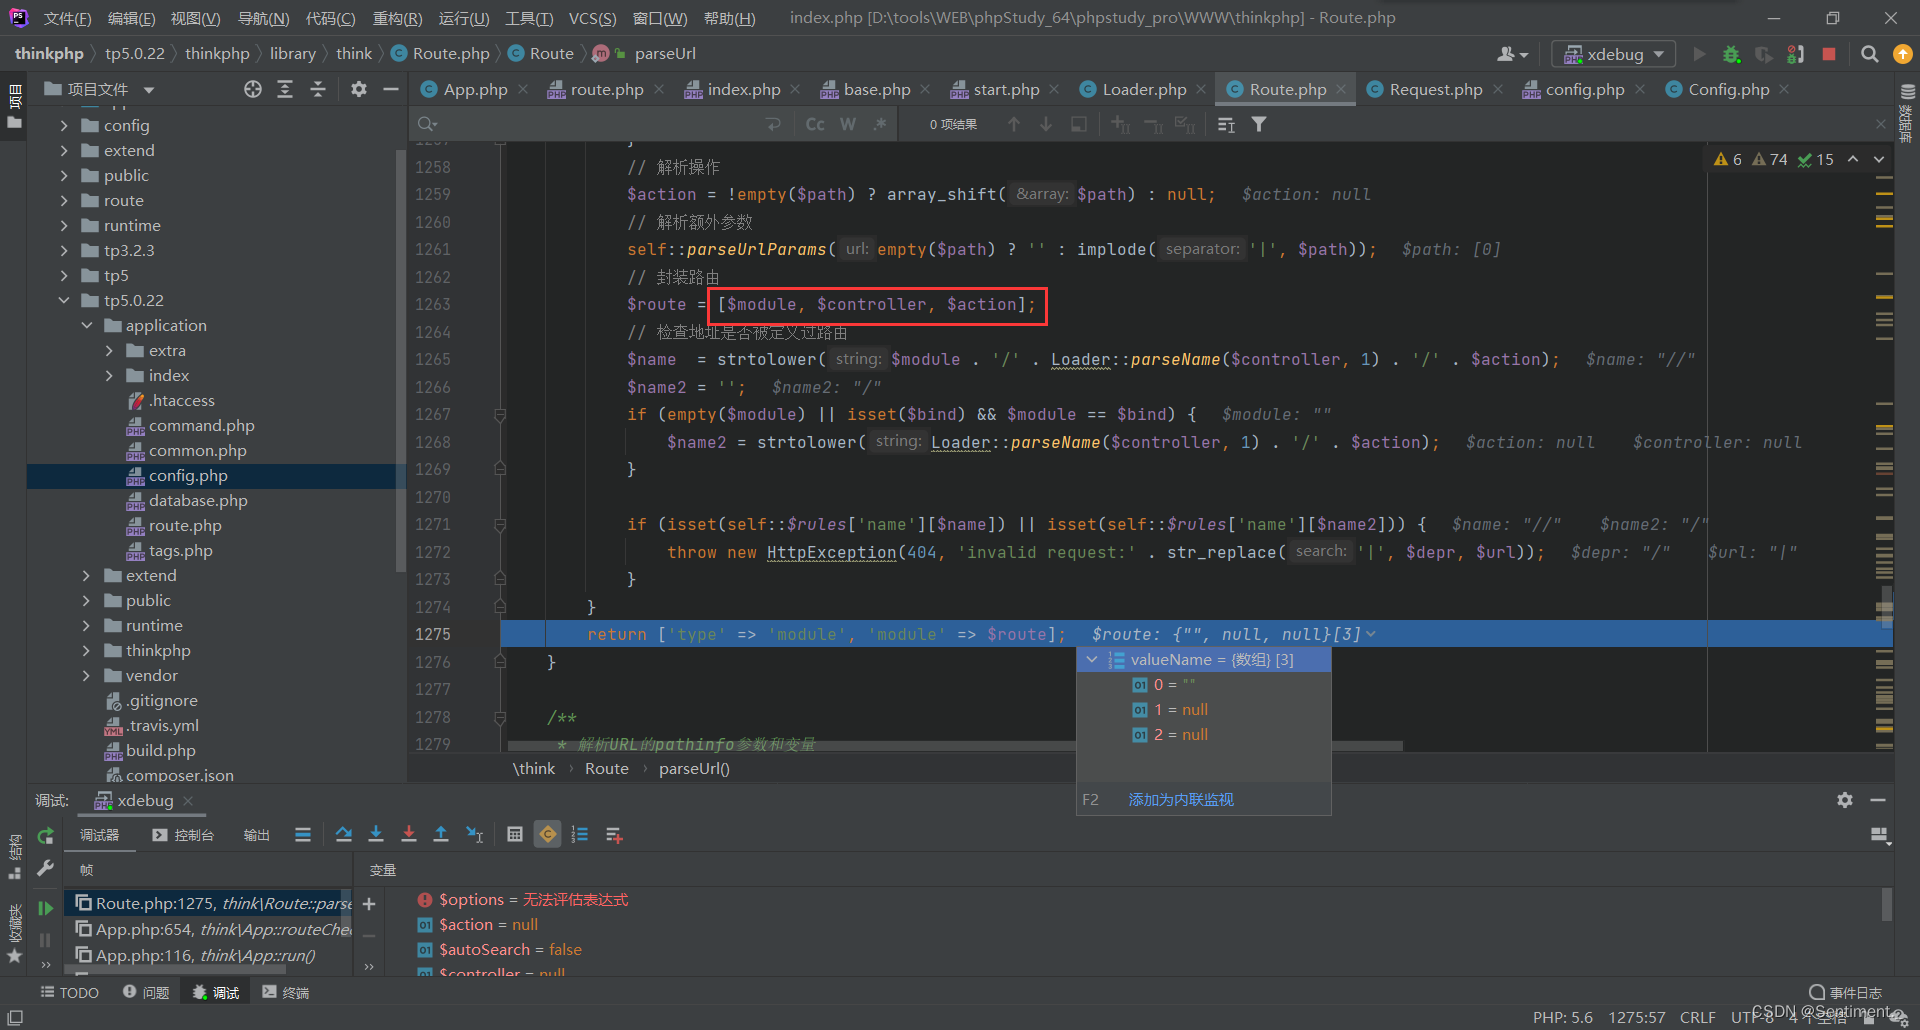Collapse the tp5.0.22 folder
Viewport: 1920px width, 1030px height.
click(64, 300)
